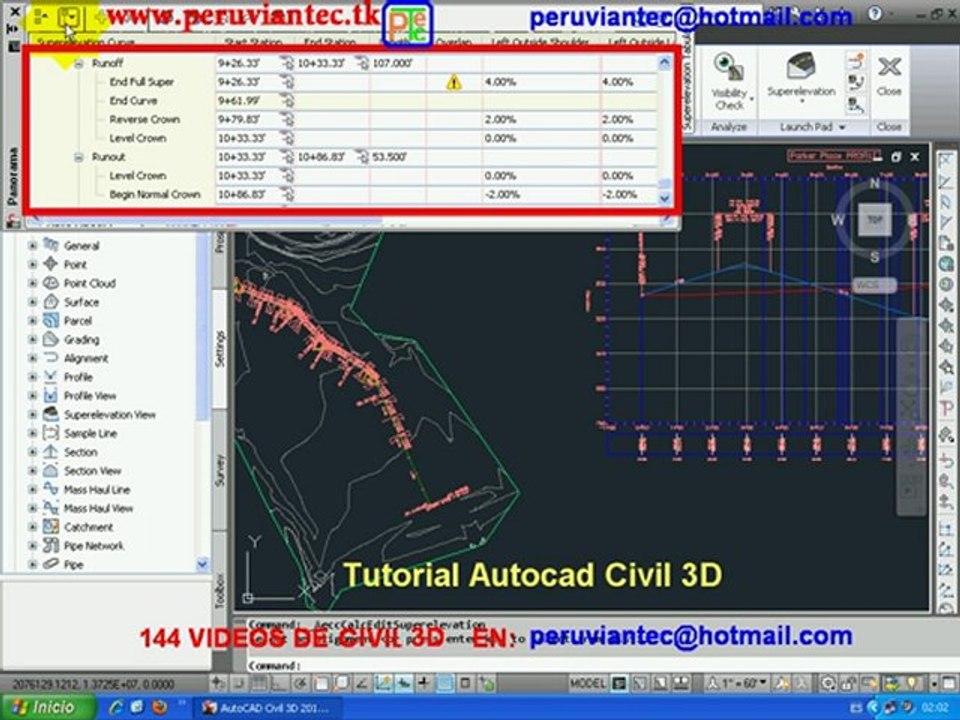
Task: Toggle Snap mode in status bar
Action: click(239, 683)
